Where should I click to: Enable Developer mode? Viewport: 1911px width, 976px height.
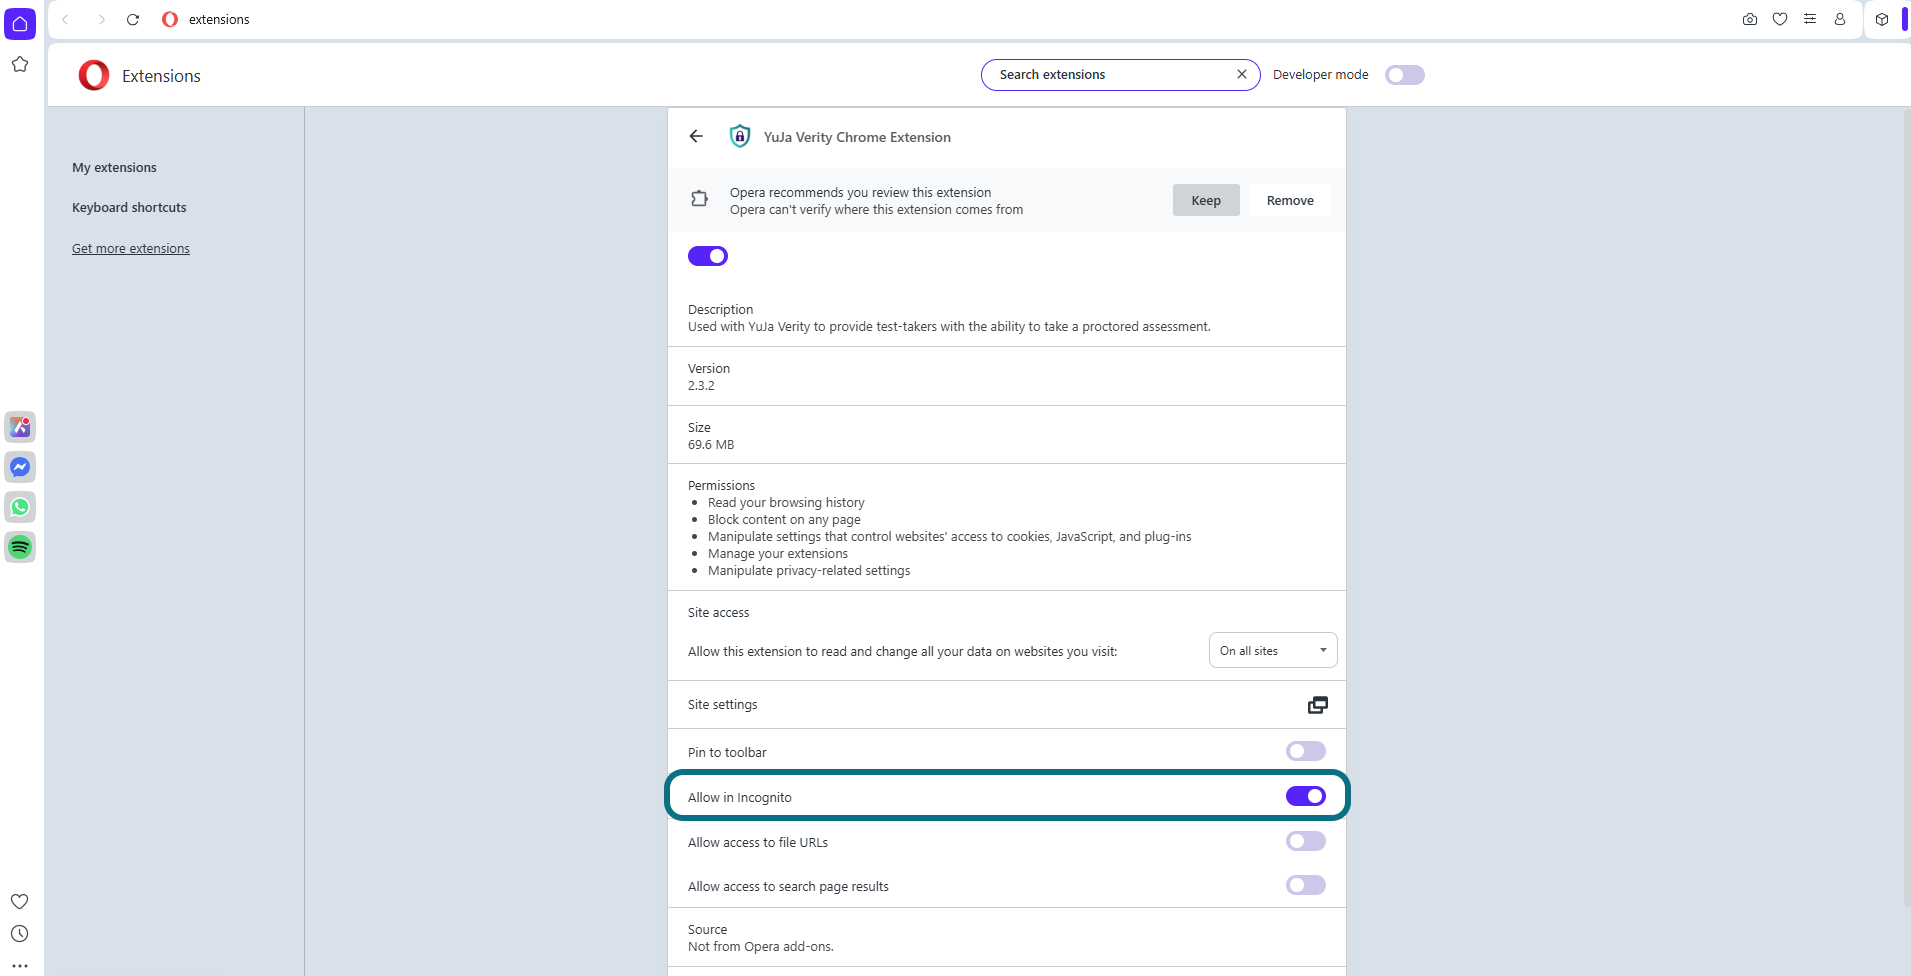pyautogui.click(x=1404, y=74)
